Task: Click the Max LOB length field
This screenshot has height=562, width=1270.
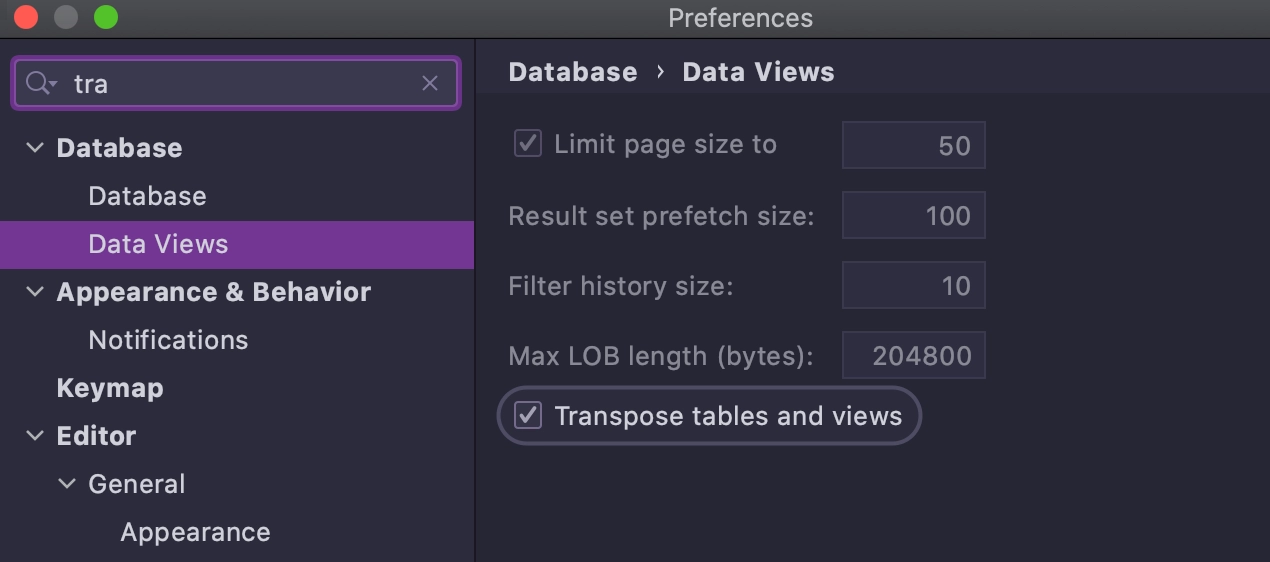Action: tap(914, 355)
